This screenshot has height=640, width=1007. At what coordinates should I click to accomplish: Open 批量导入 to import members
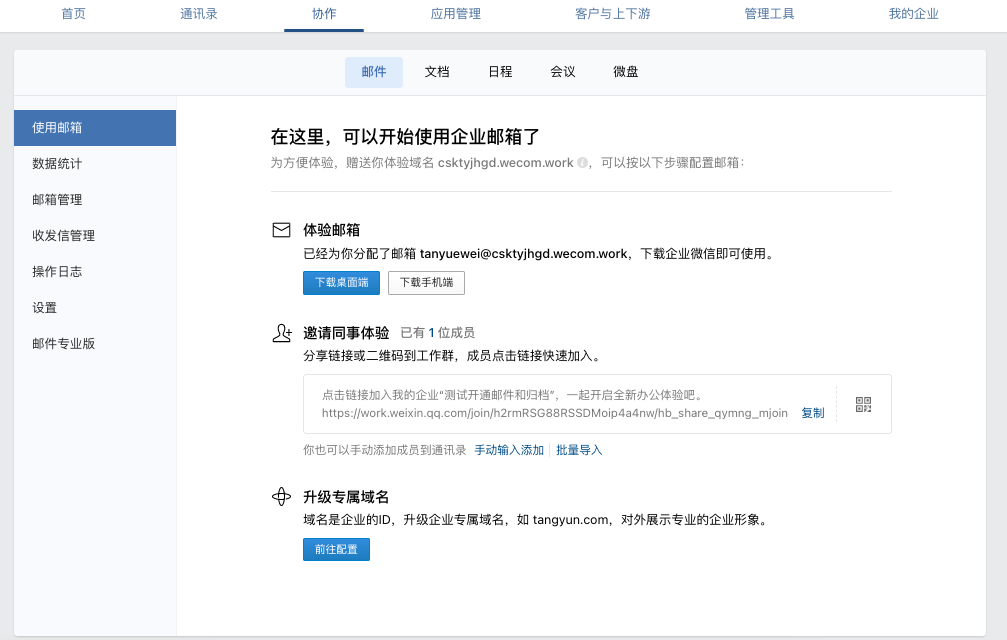[x=579, y=450]
